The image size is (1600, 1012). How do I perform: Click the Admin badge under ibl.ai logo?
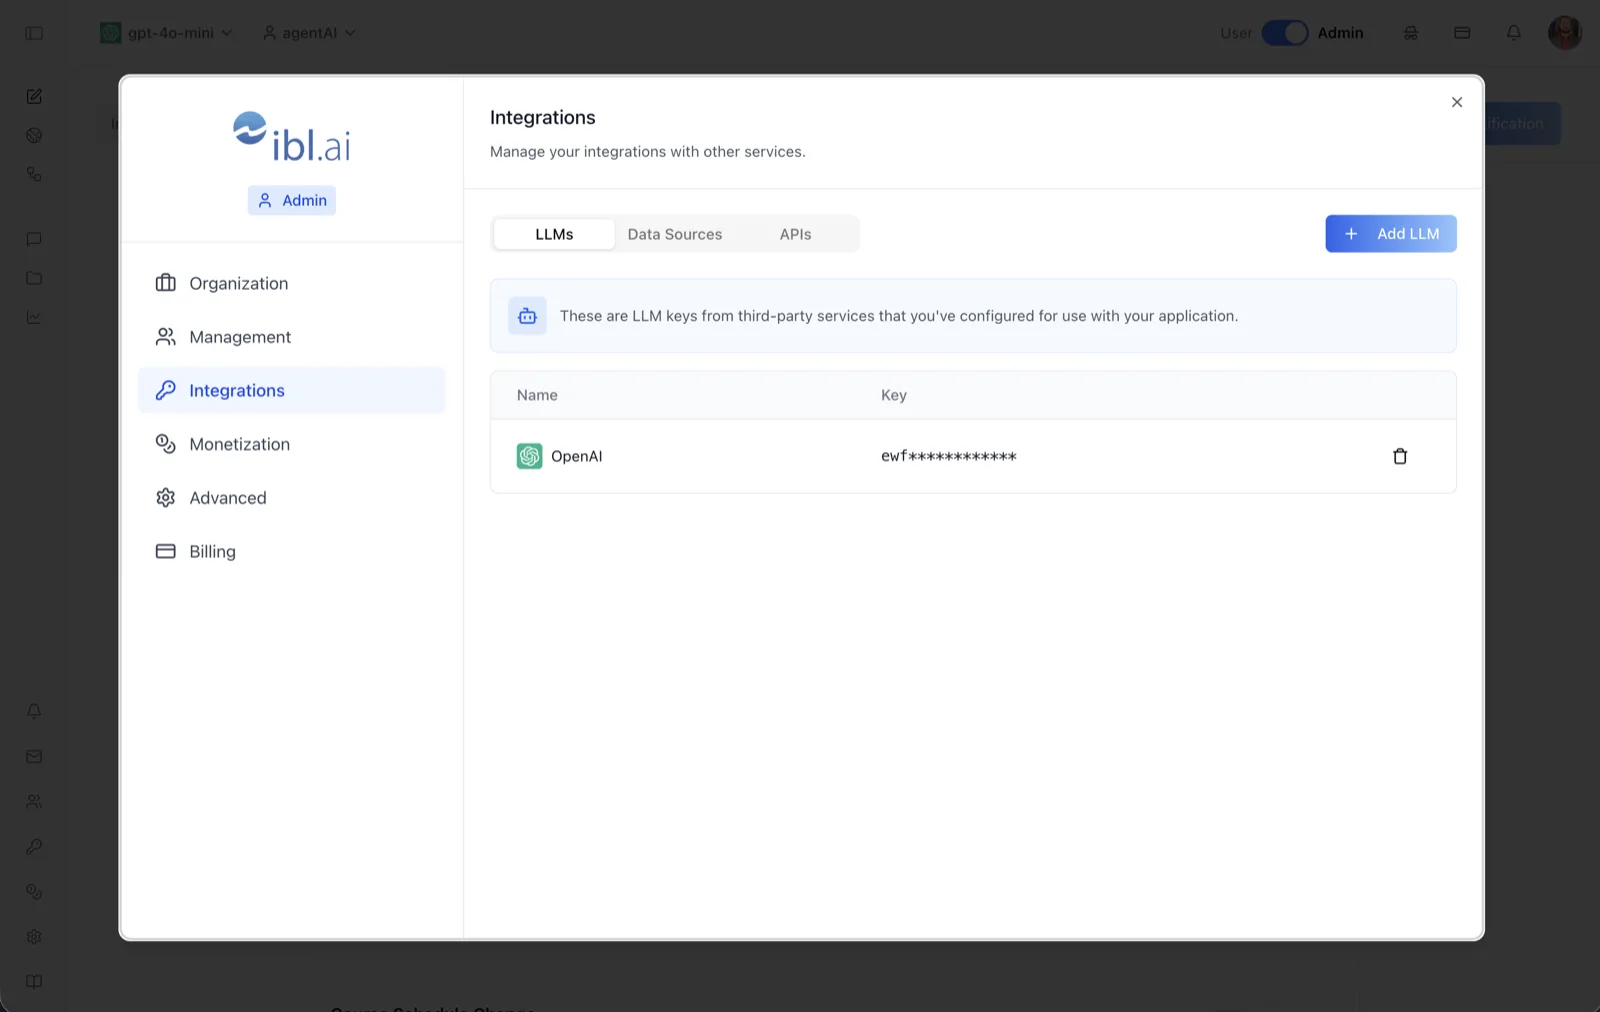coord(292,200)
